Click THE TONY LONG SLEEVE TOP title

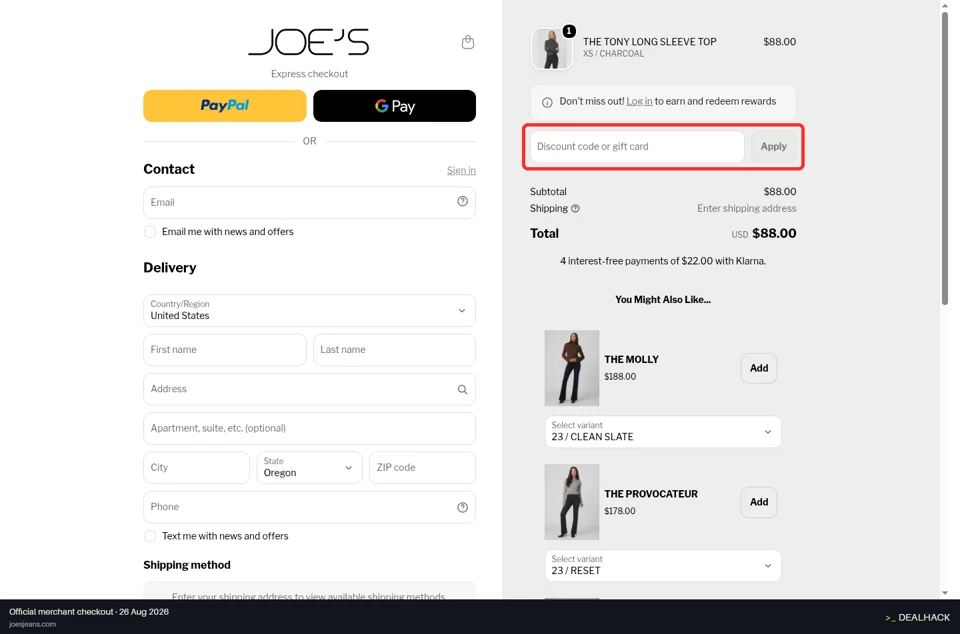tap(650, 42)
